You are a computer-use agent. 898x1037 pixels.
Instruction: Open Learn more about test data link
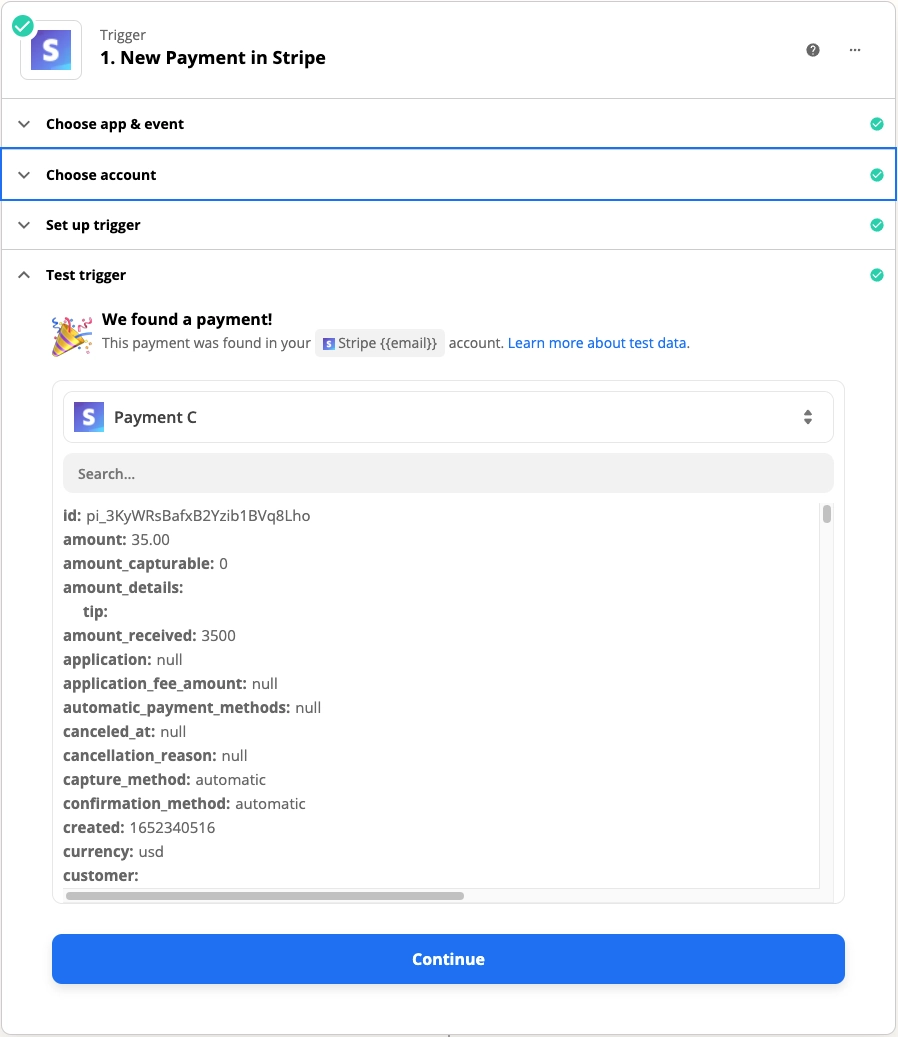[598, 343]
